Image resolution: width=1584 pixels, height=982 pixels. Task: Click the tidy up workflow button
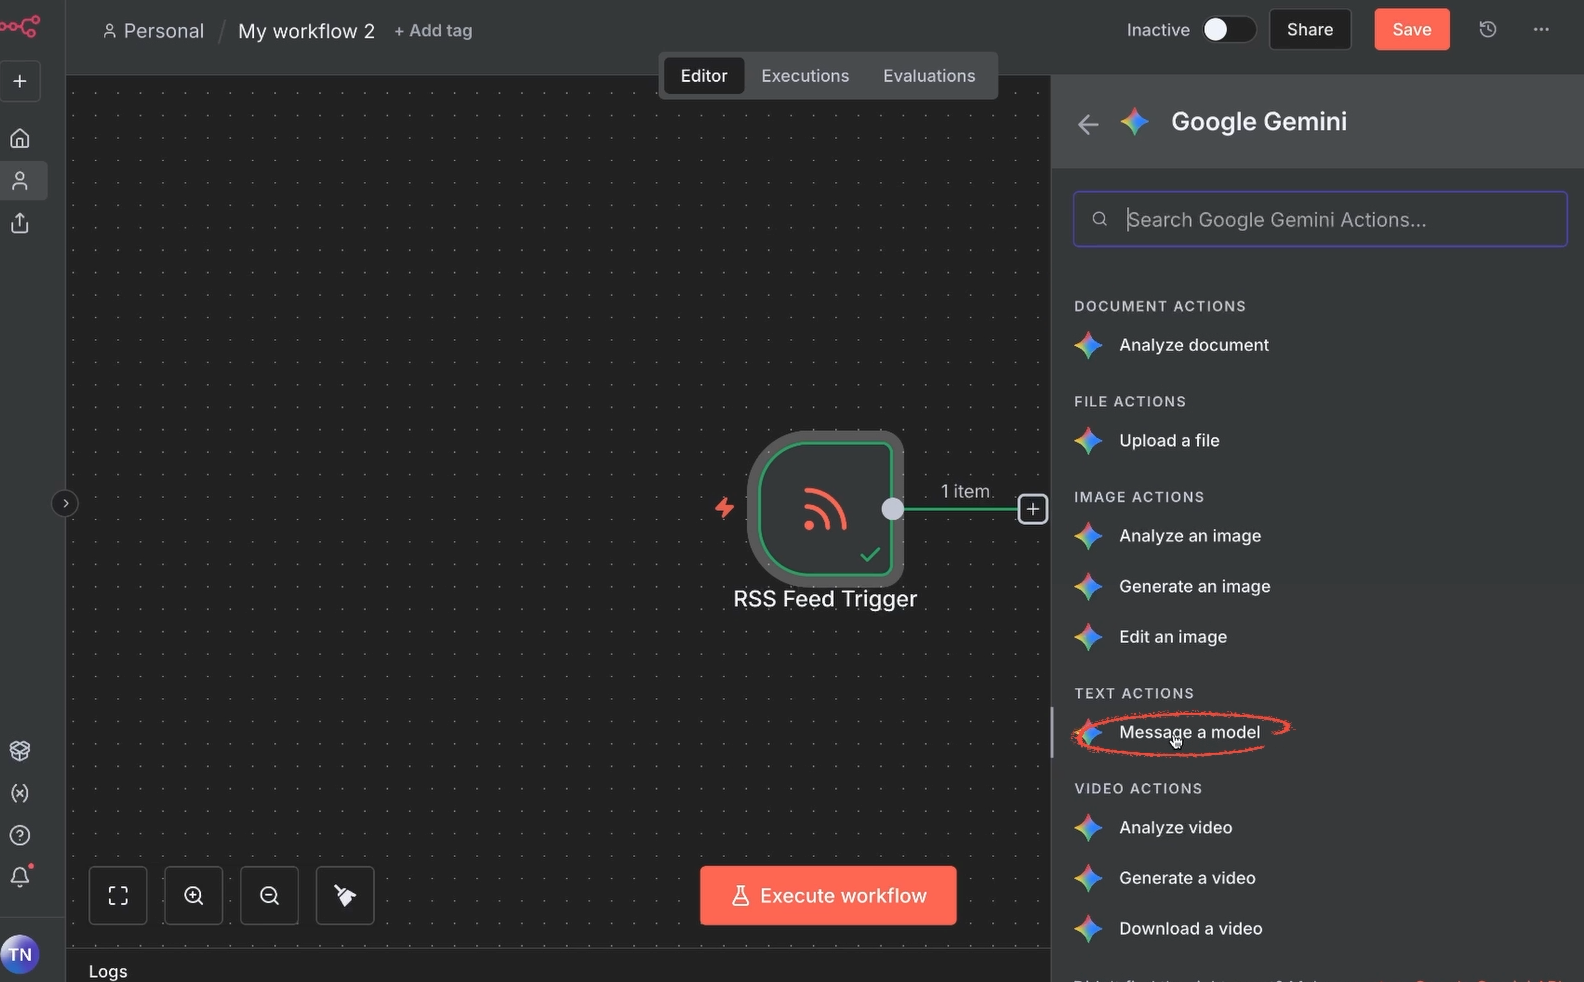345,896
